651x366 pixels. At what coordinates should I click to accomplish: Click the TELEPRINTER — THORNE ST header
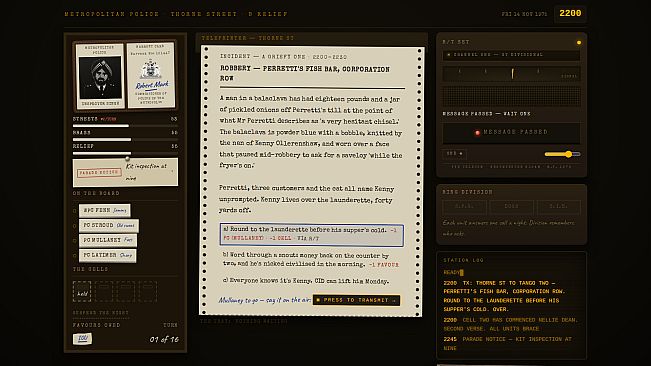248,38
